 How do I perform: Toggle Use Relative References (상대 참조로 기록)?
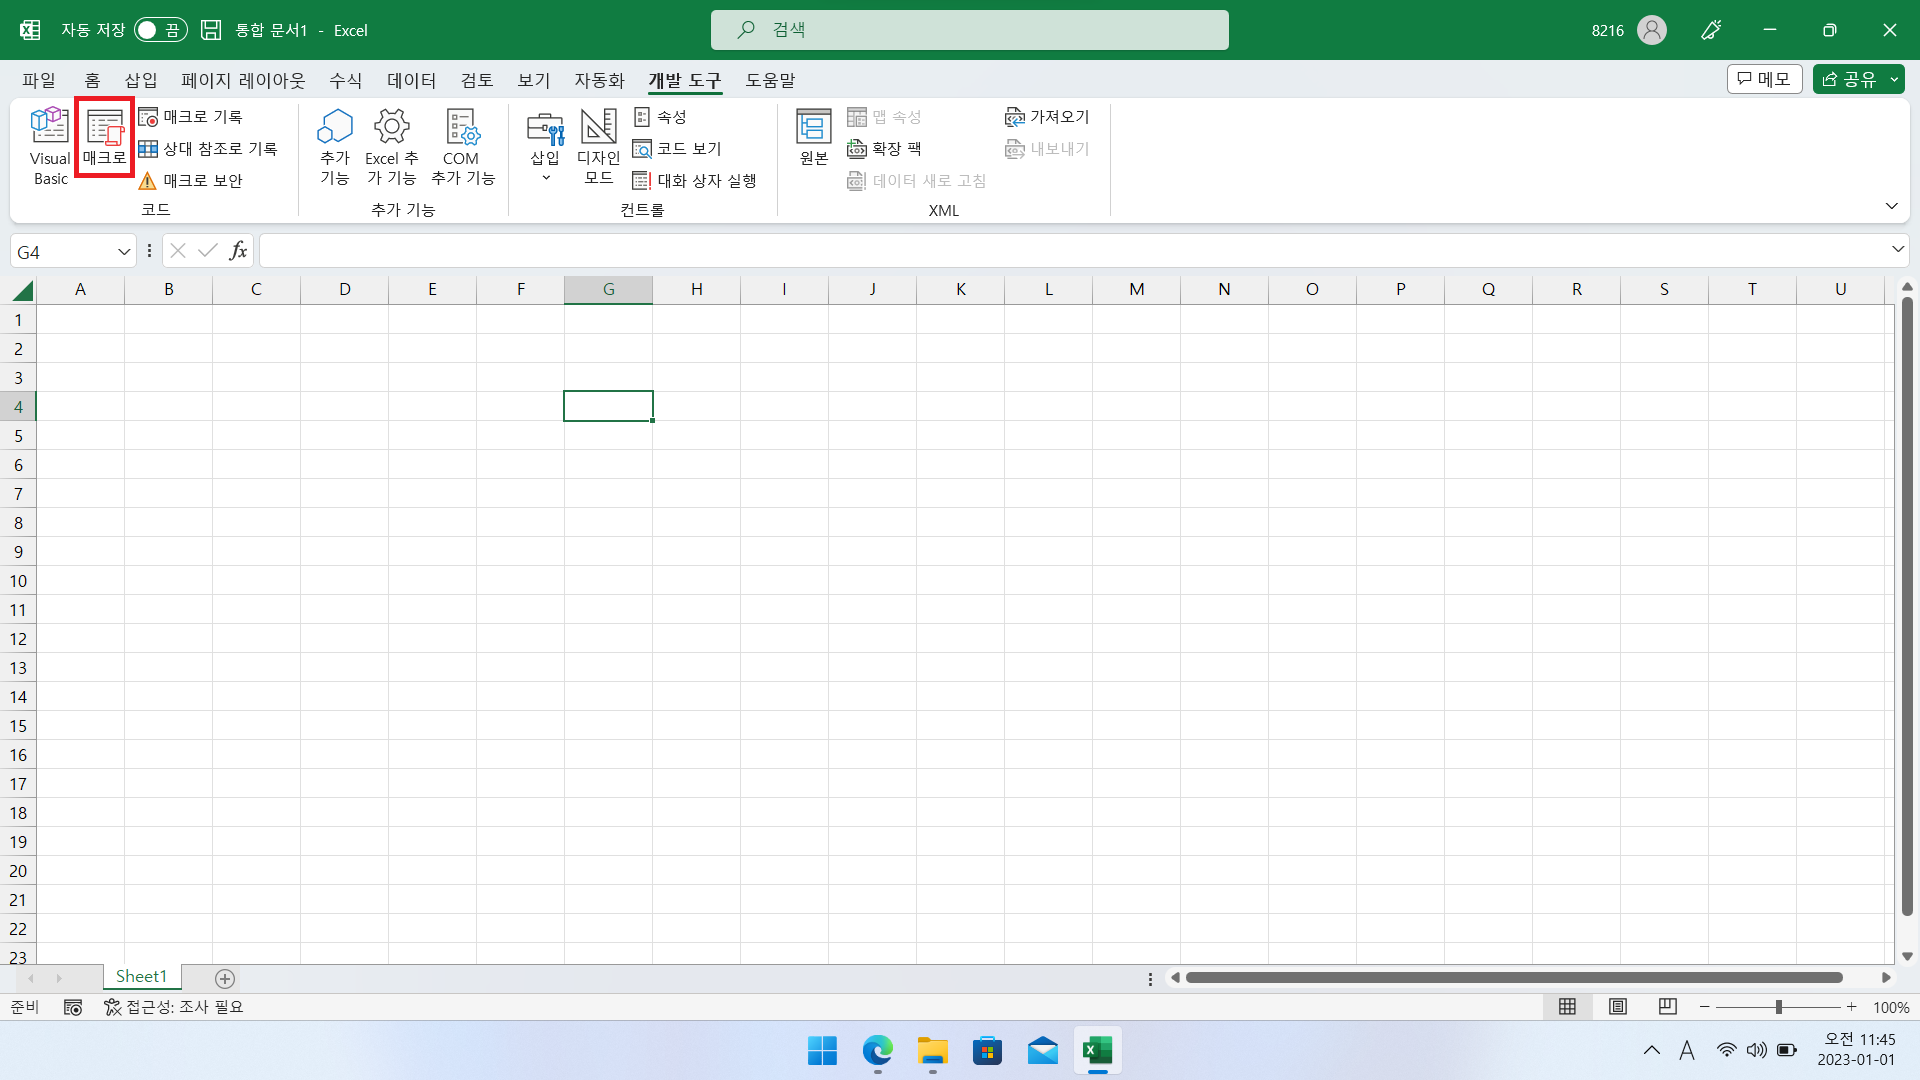[x=208, y=149]
